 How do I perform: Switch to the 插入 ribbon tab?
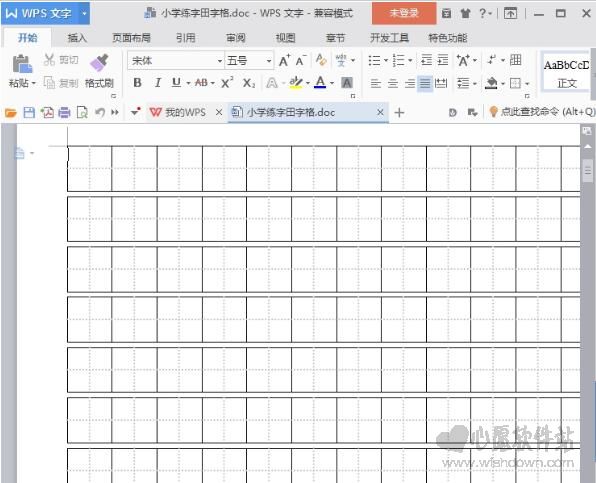tap(77, 38)
